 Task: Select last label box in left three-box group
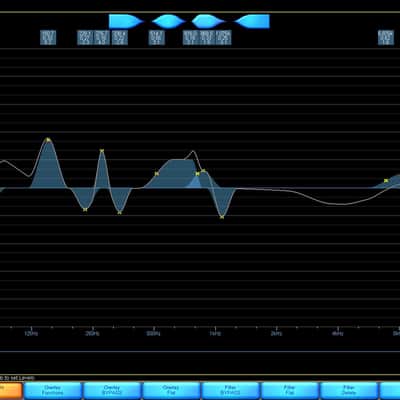[119, 37]
